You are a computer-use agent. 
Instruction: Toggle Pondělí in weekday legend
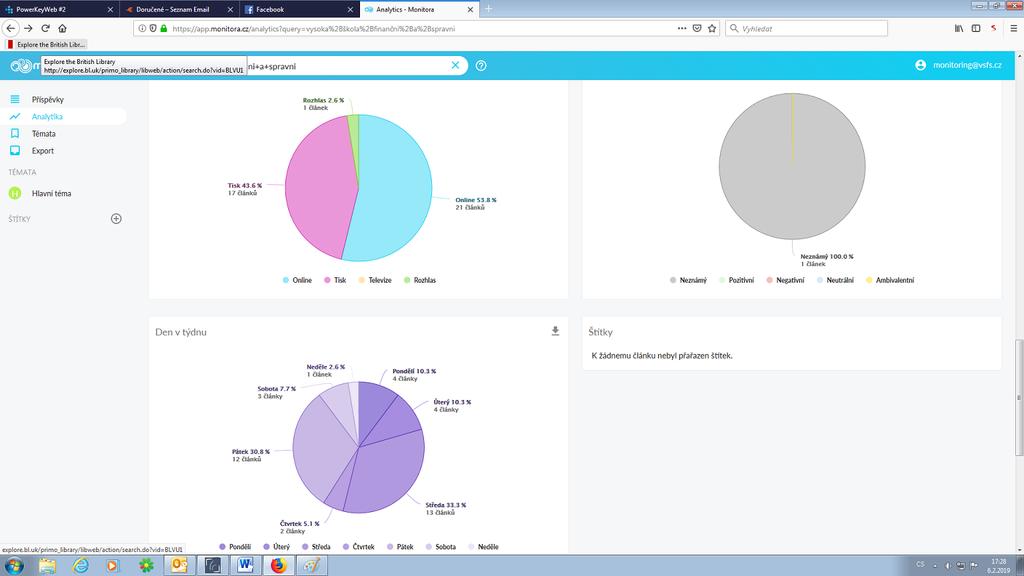pyautogui.click(x=235, y=547)
